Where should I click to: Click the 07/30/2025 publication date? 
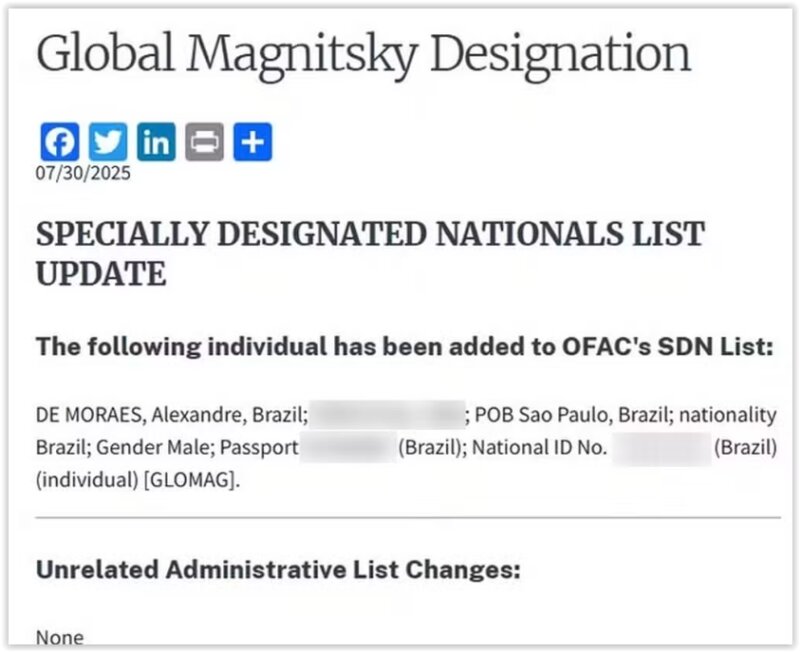[83, 173]
